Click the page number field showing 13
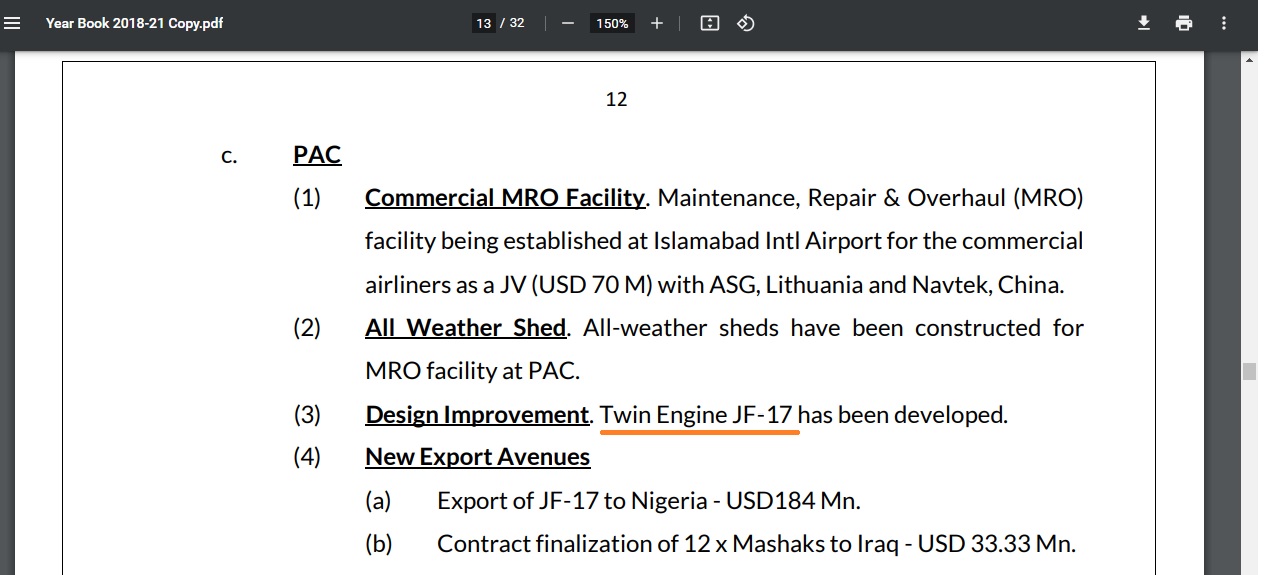This screenshot has width=1280, height=575. pyautogui.click(x=484, y=23)
